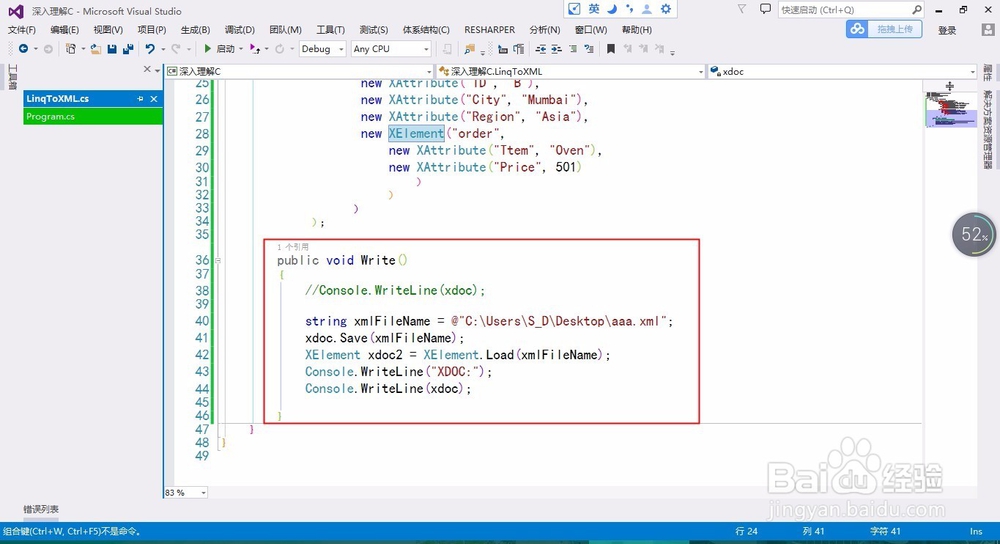
Task: Click the code minimap scrollbar preview
Action: [x=950, y=110]
